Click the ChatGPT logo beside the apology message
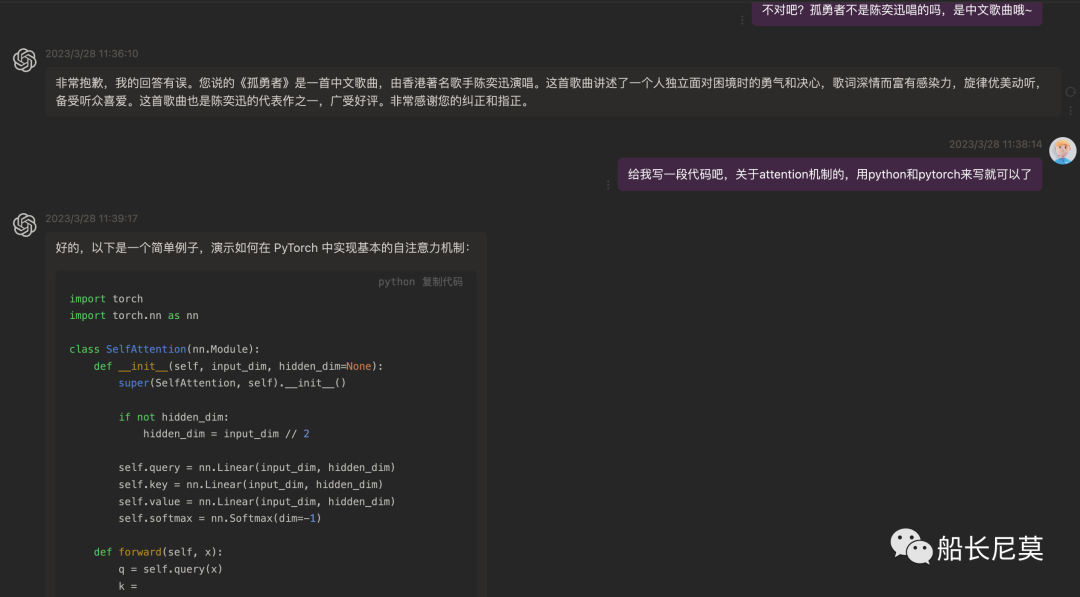The image size is (1080, 597). click(x=24, y=60)
